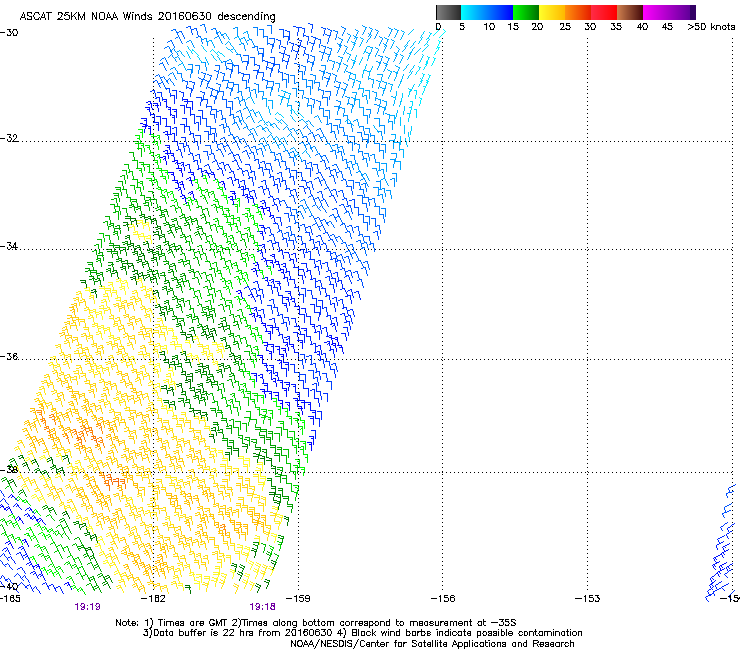The height and width of the screenshot is (650, 740).
Task: Click the 'Data buffer is 22 hrs' note line
Action: pyautogui.click(x=362, y=633)
